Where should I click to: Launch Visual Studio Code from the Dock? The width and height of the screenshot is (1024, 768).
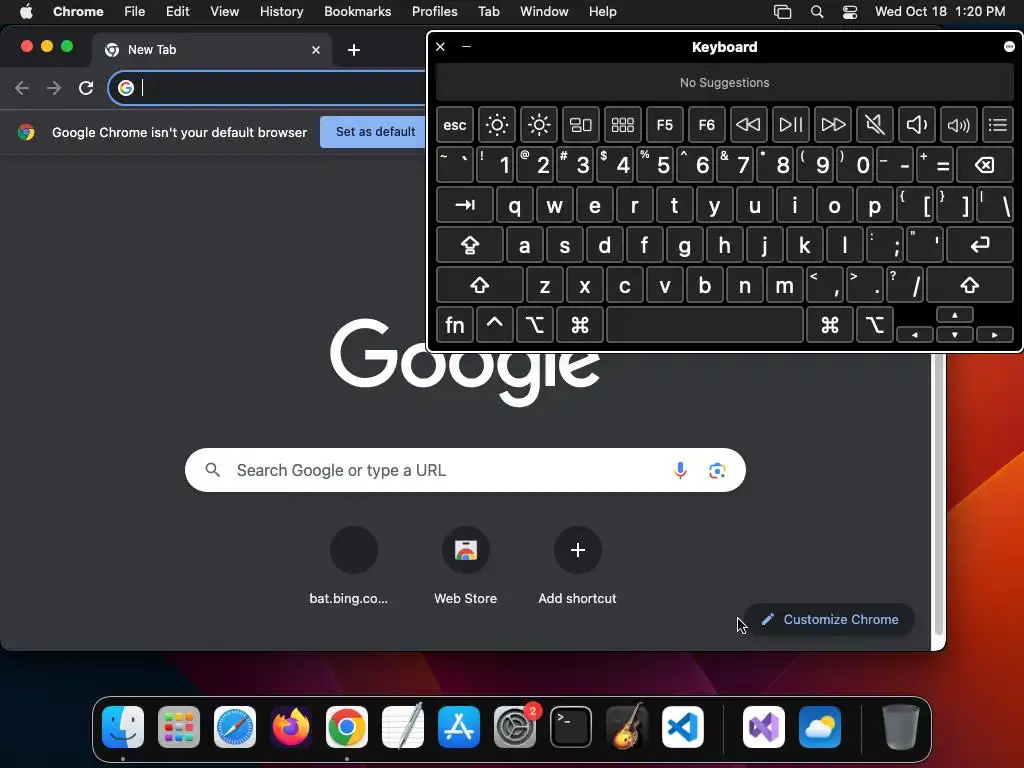[x=682, y=727]
